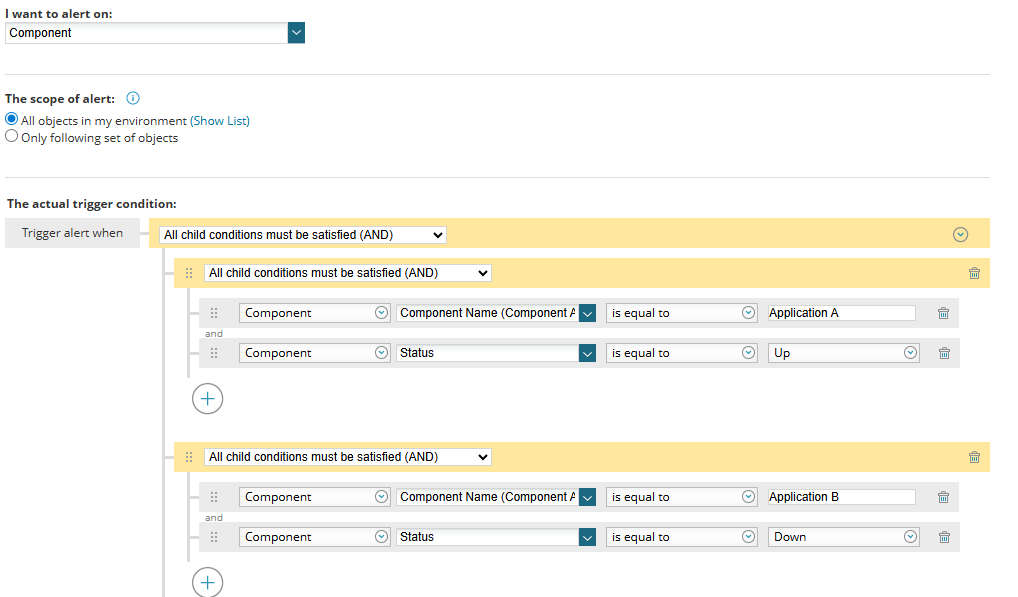Expand top-level trigger condition options chevron
The width and height of the screenshot is (1018, 597).
[960, 234]
